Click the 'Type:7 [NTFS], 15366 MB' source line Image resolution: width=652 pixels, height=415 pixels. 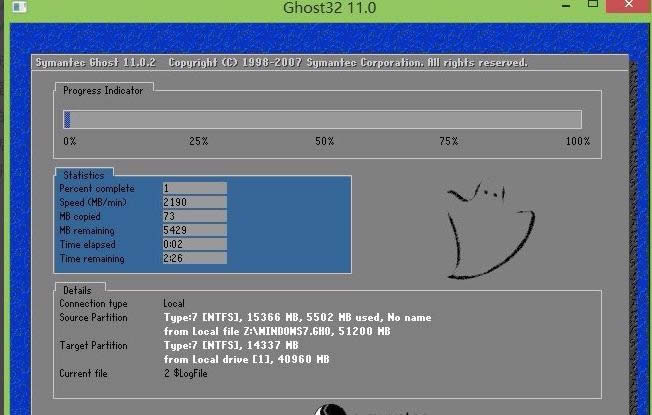coord(297,318)
